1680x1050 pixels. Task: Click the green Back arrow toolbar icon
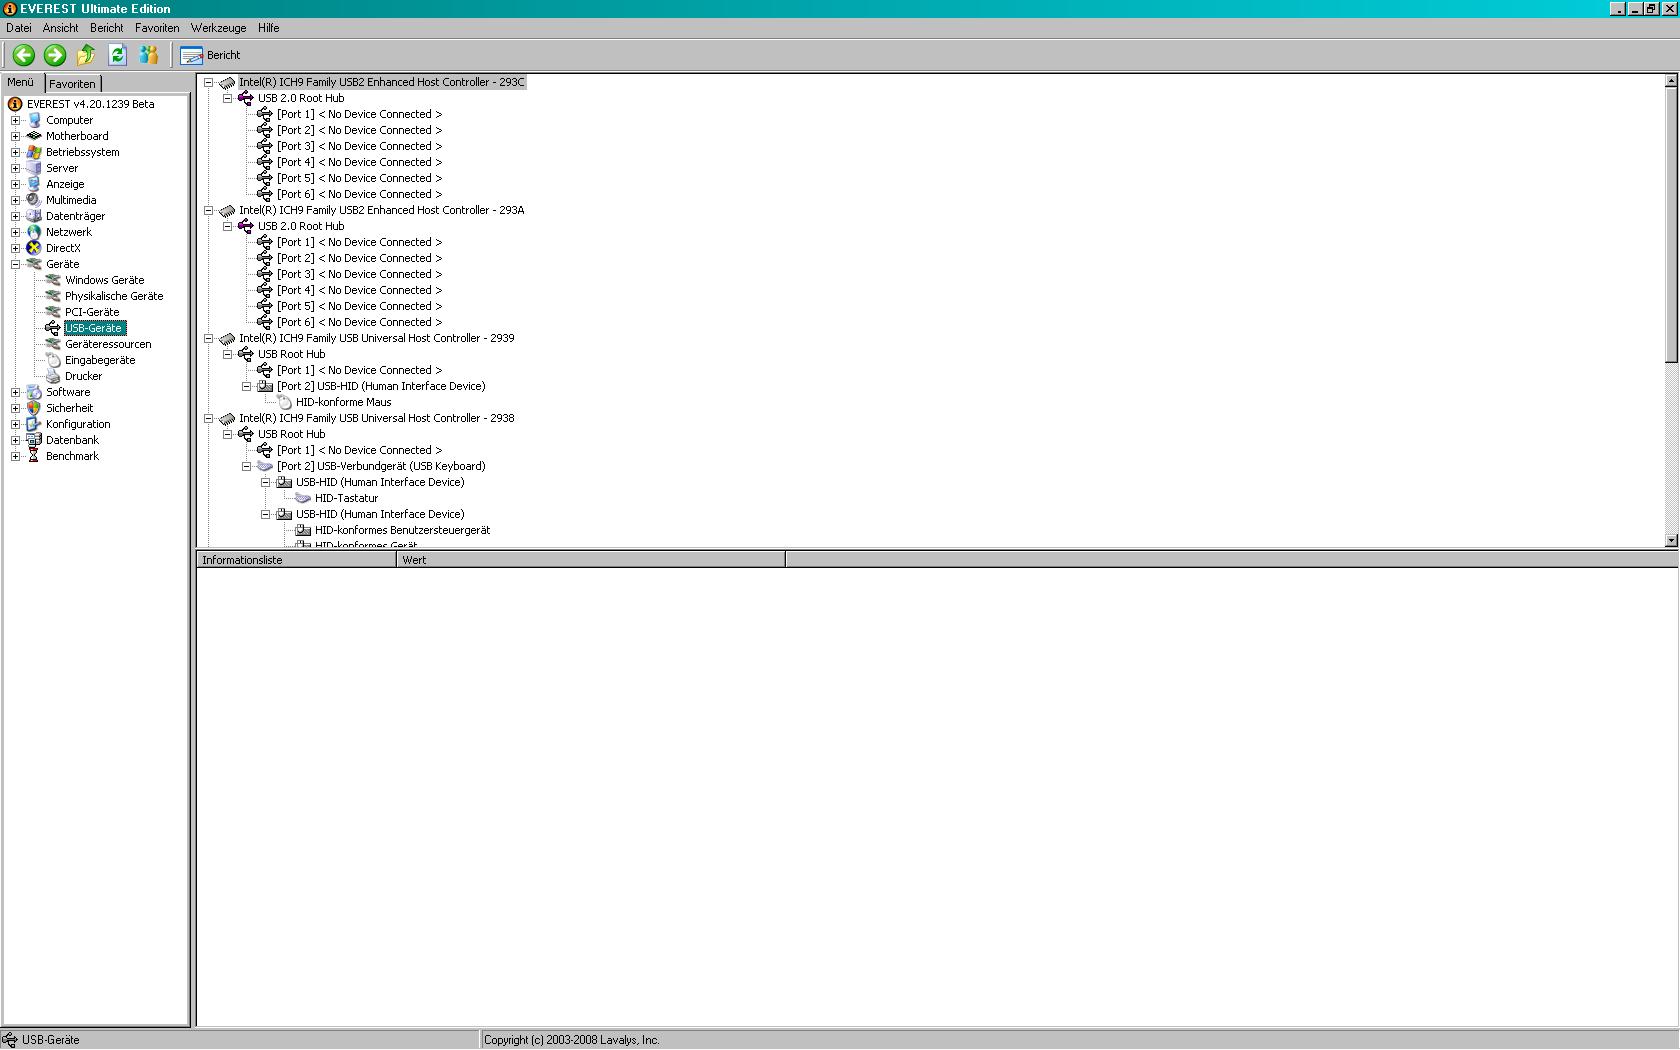click(x=24, y=55)
